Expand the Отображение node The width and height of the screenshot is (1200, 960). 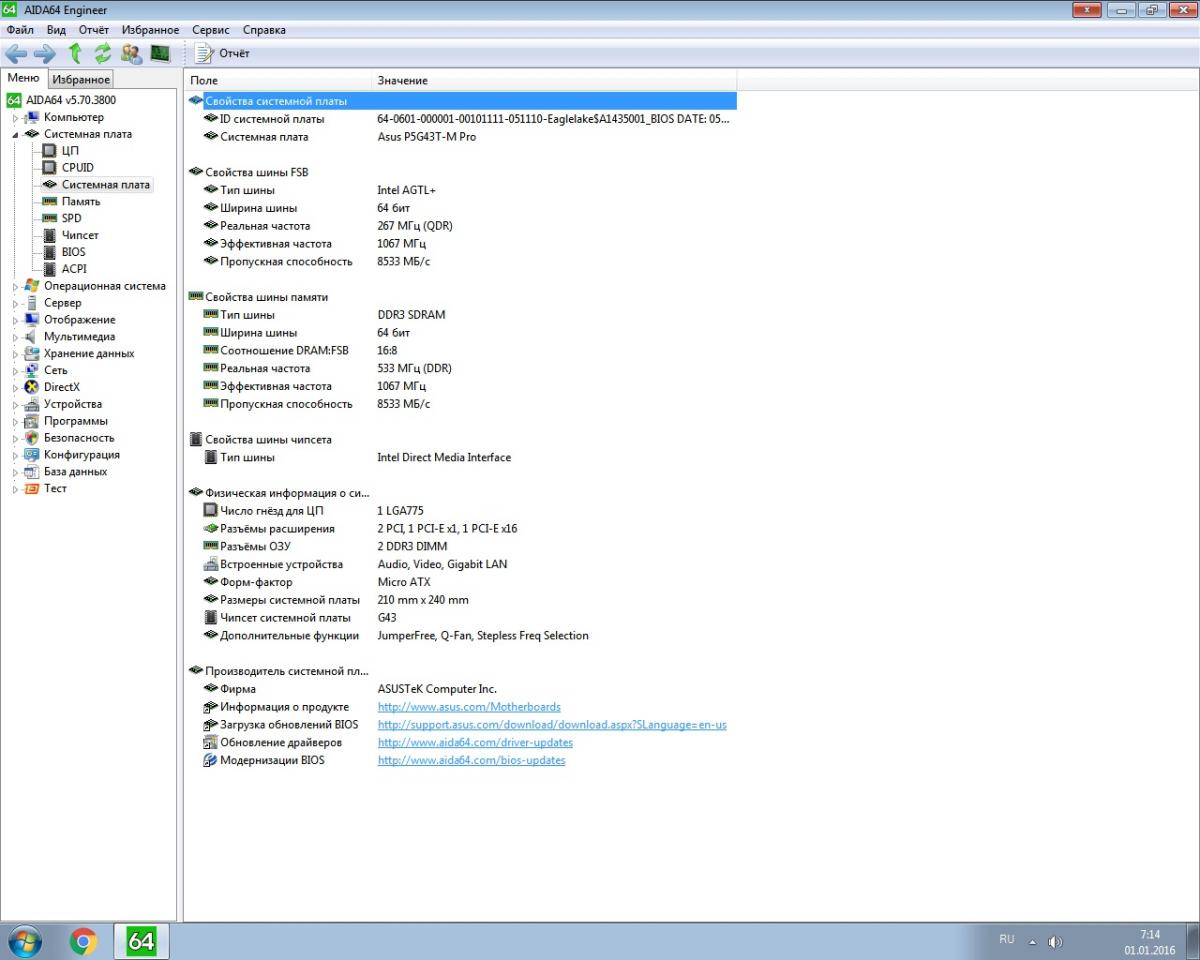coord(15,321)
